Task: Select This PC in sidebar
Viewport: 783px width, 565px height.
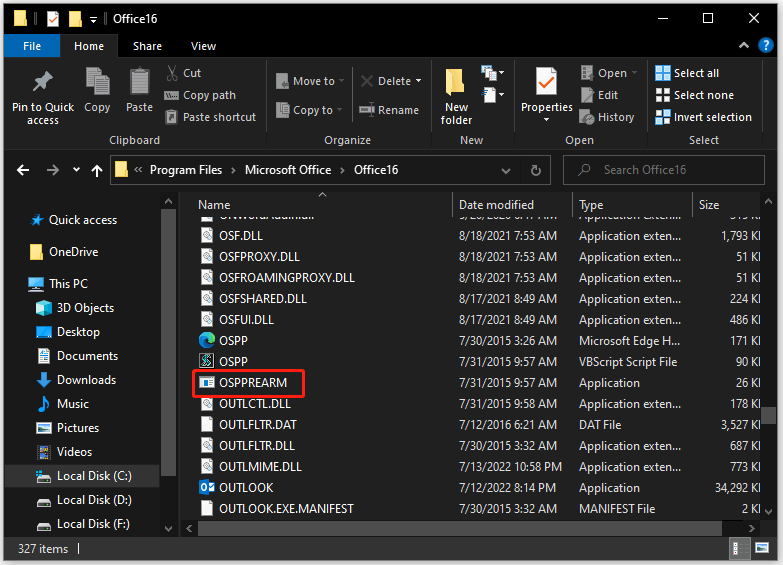Action: [58, 284]
